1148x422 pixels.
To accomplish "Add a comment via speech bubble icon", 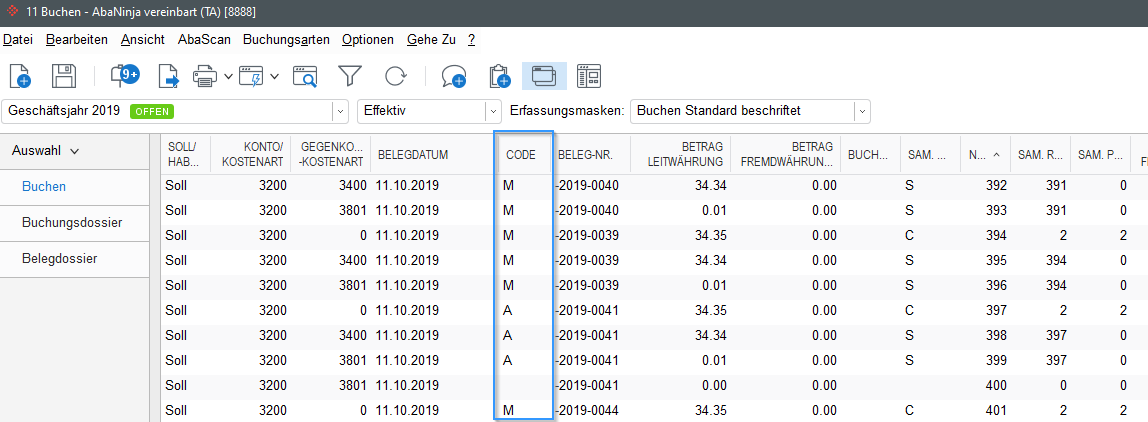I will point(453,75).
